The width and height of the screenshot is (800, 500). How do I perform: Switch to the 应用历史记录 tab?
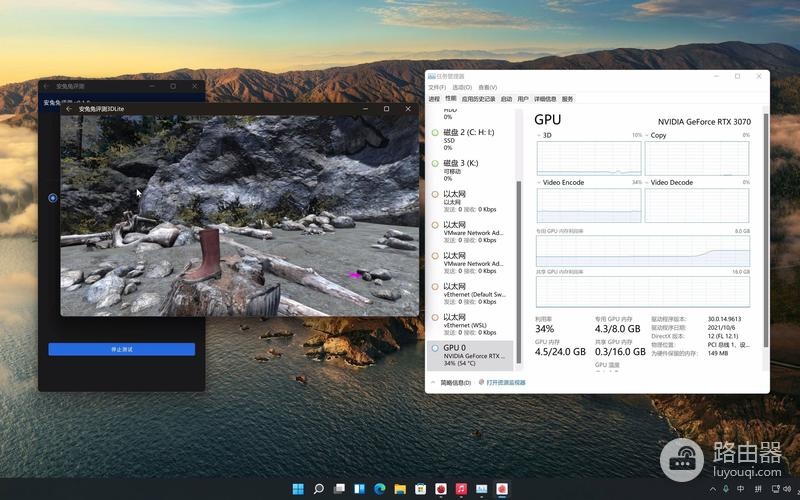coord(479,98)
